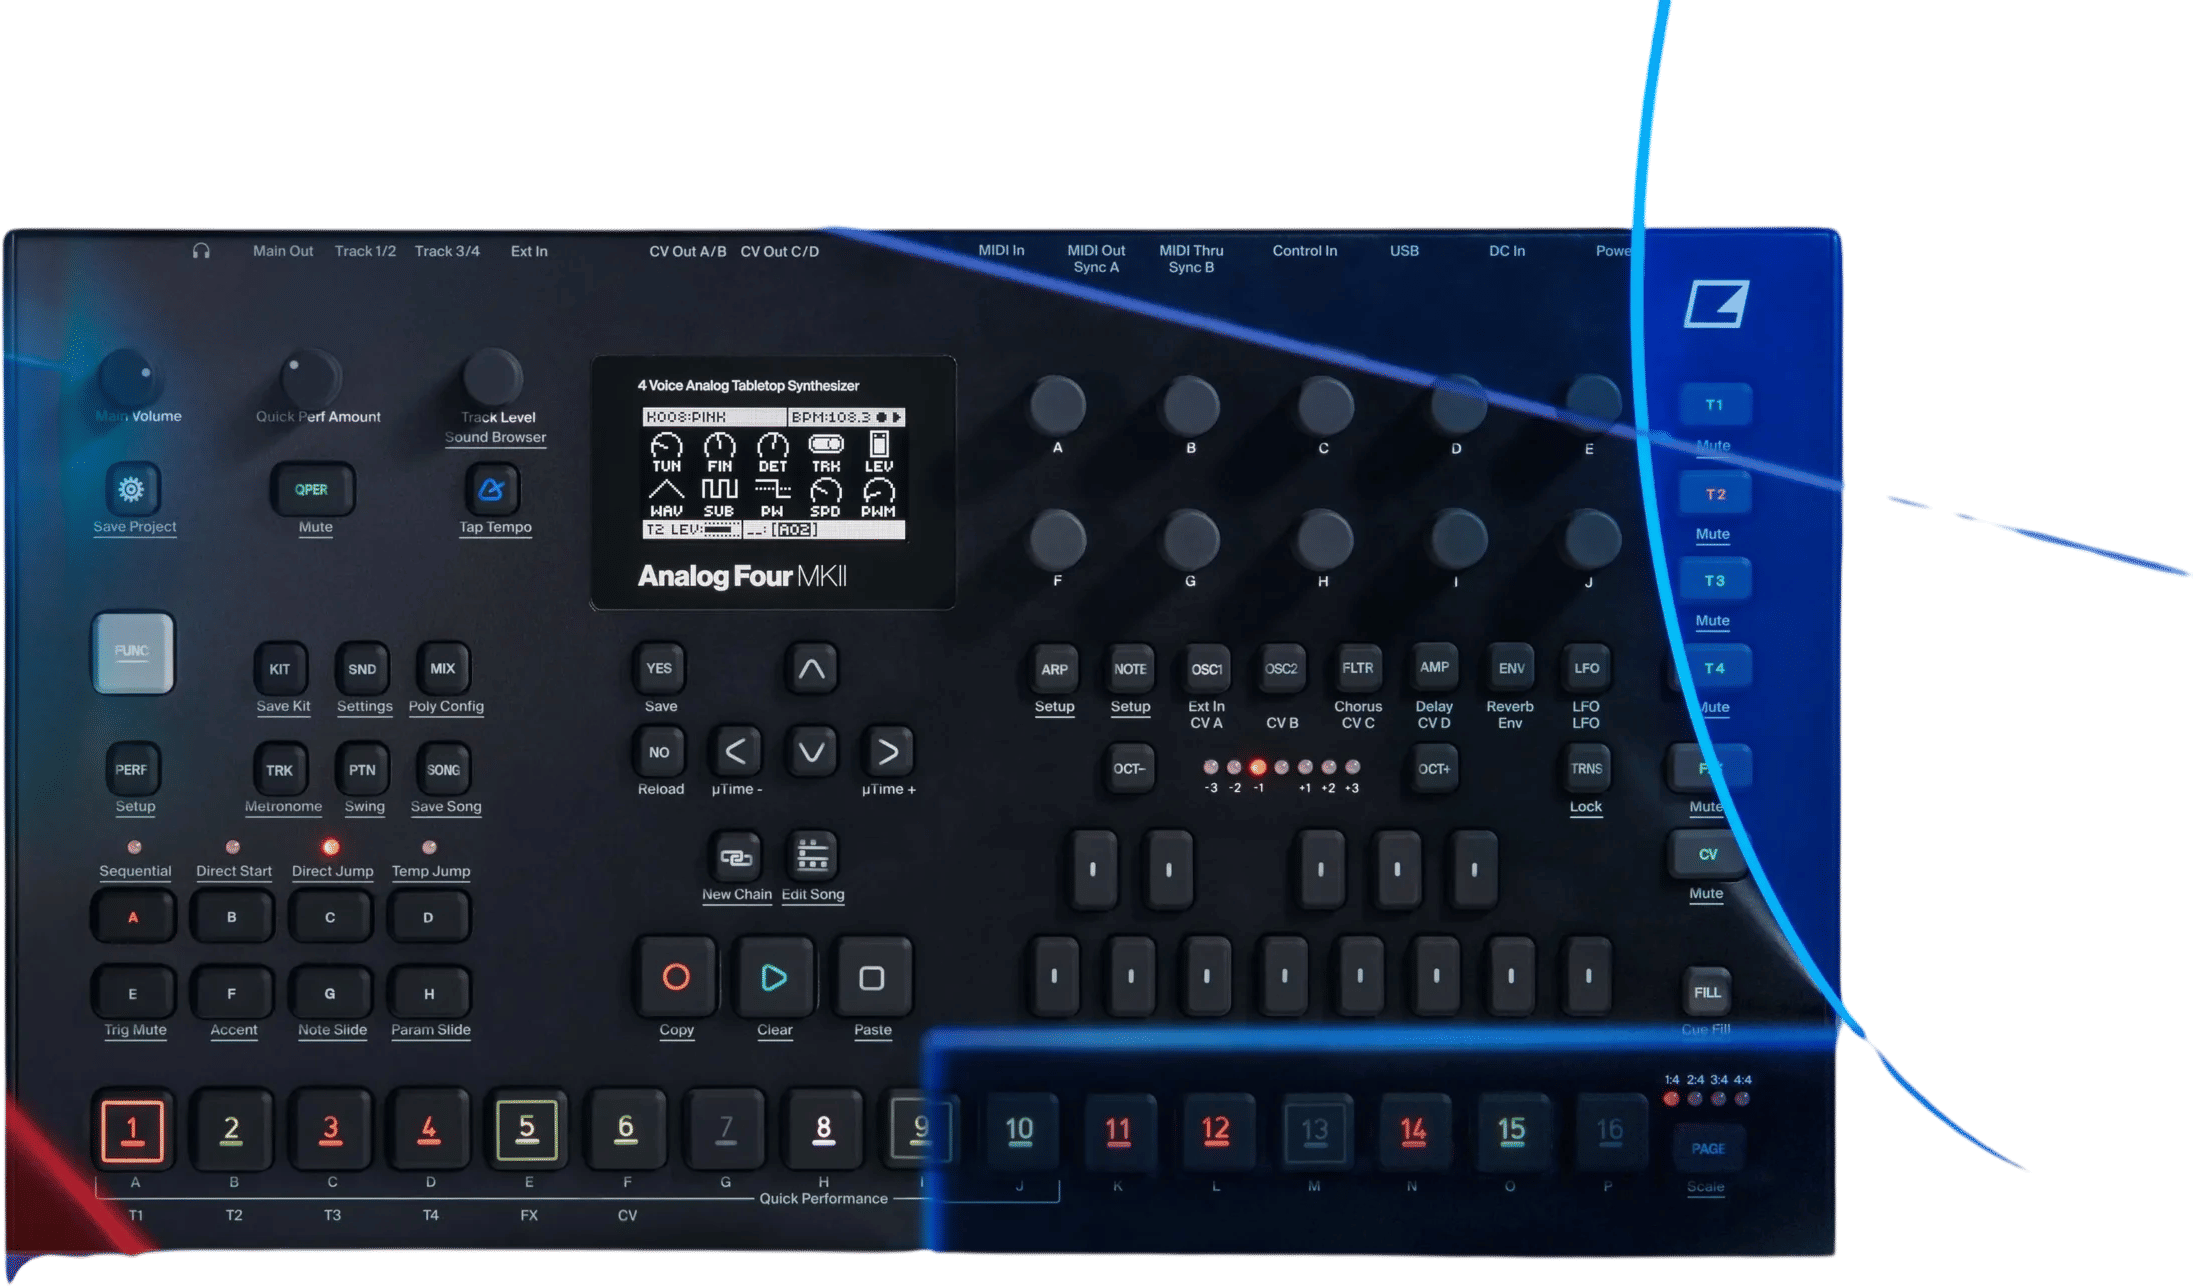Viewport: 2193px width, 1286px height.
Task: Click the FILL key
Action: tap(1707, 993)
